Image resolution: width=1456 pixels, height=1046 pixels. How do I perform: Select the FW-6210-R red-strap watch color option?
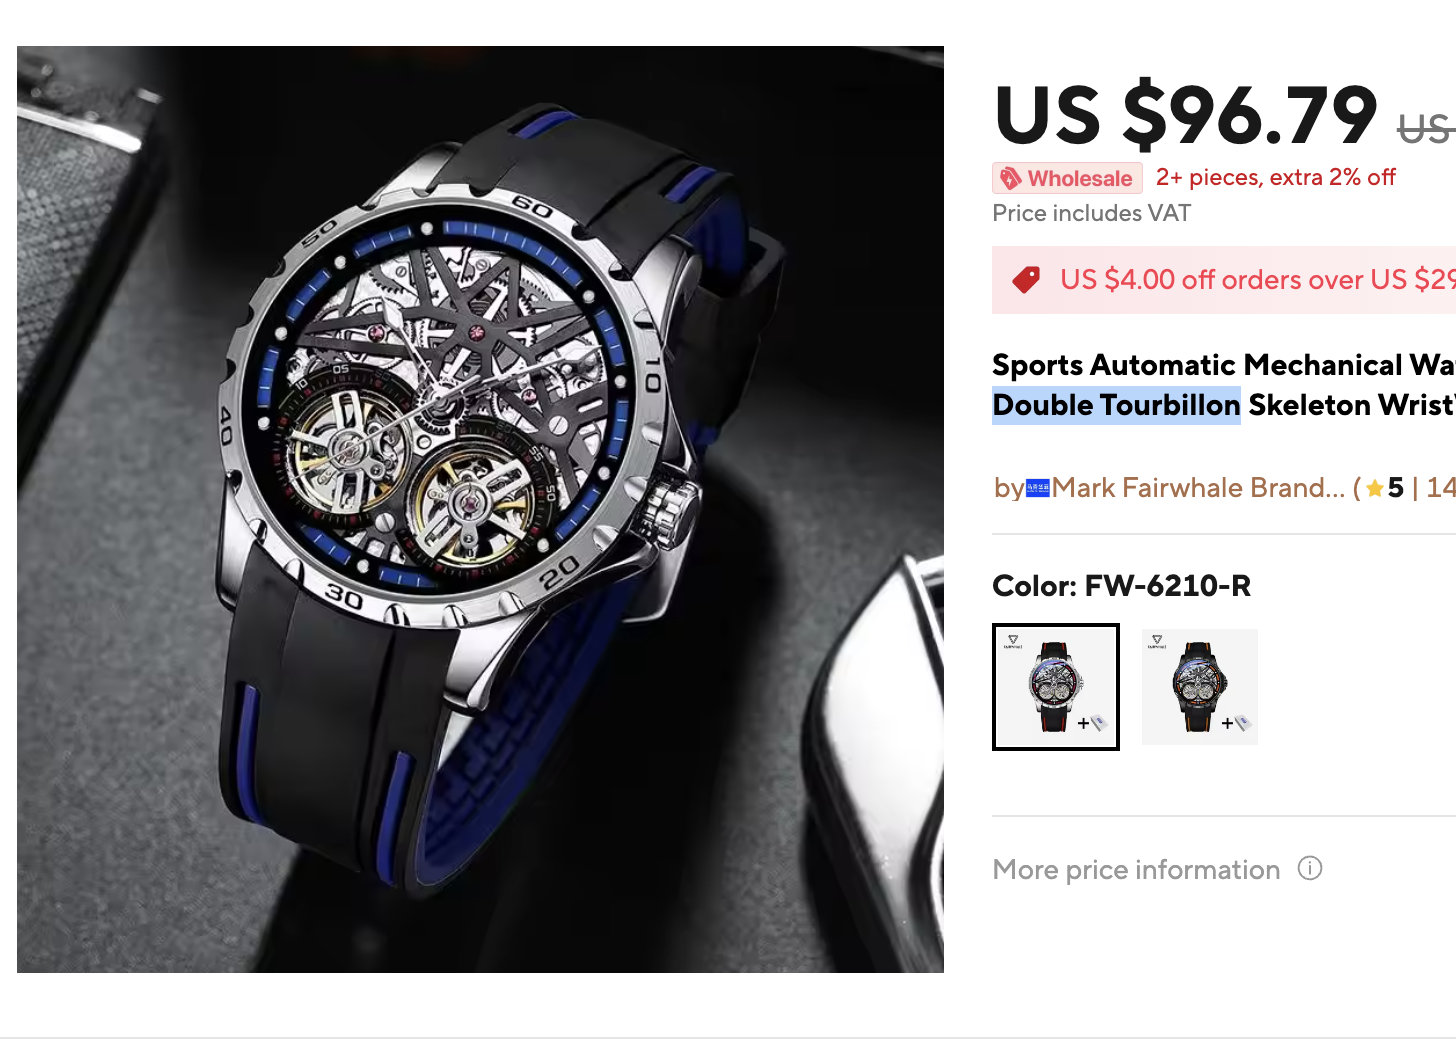pyautogui.click(x=1056, y=687)
